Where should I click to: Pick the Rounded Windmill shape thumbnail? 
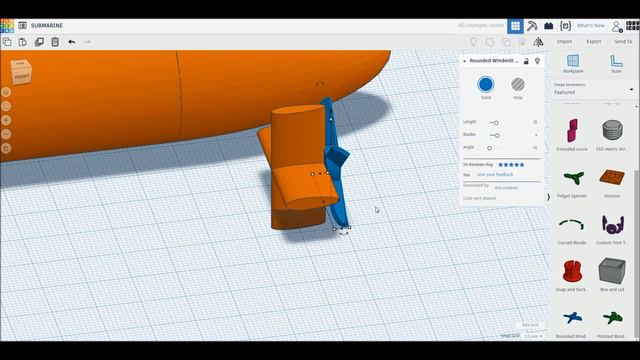[572, 317]
